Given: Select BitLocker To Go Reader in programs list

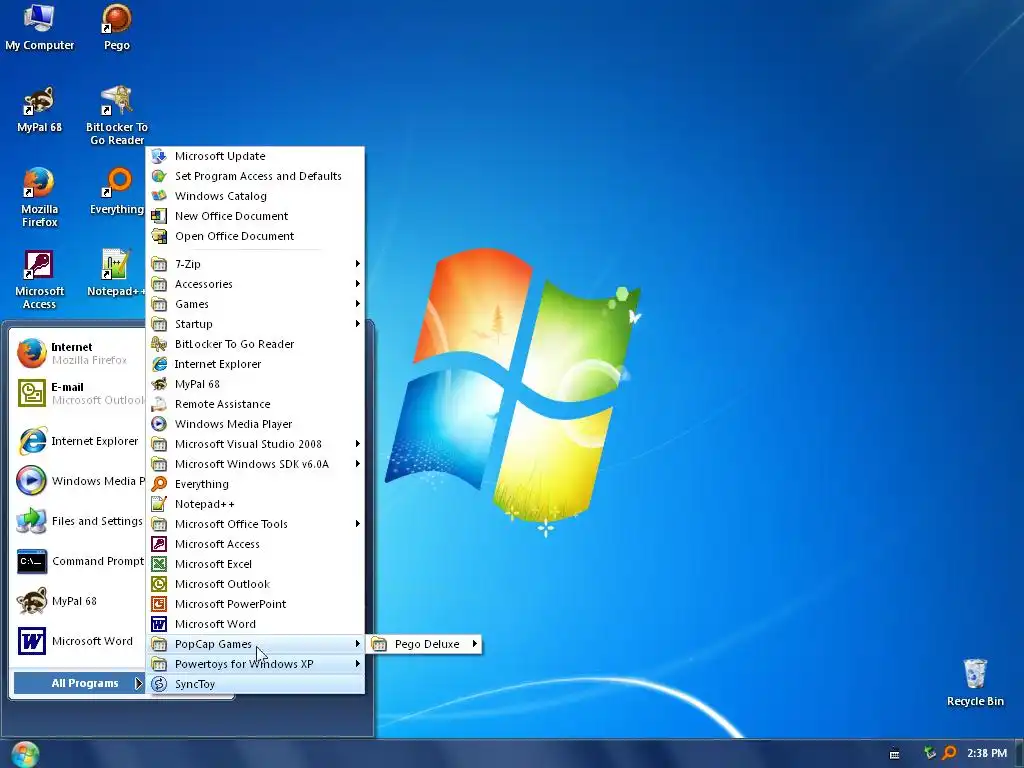Looking at the screenshot, I should click(255, 344).
